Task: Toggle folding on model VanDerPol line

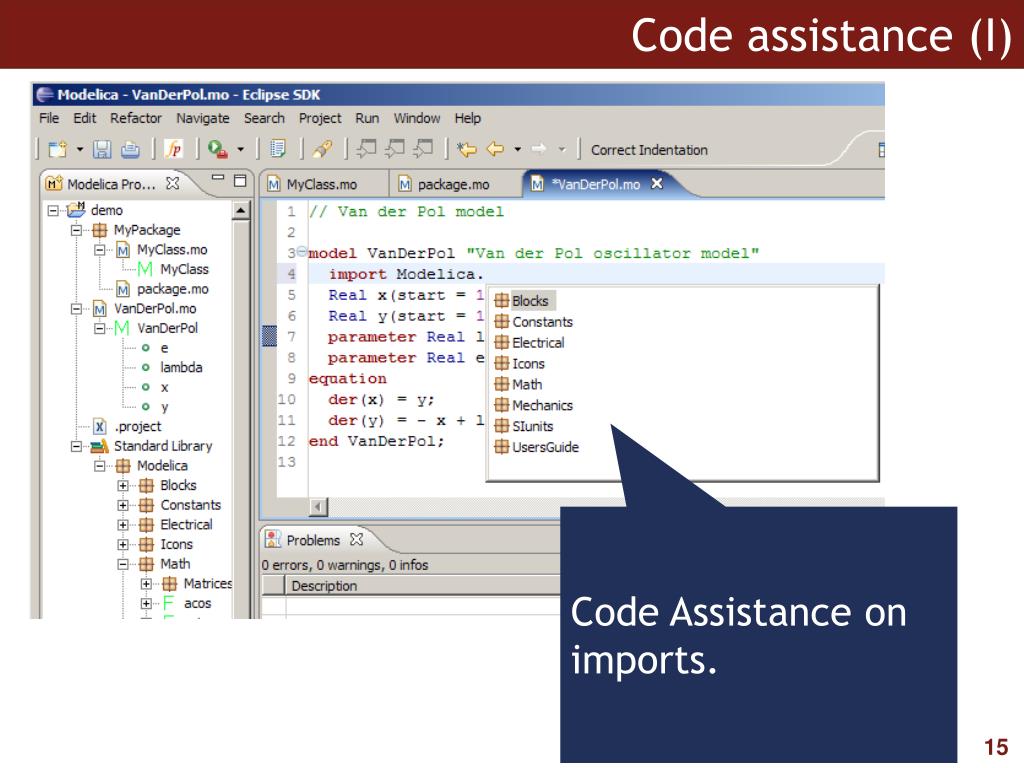Action: (x=301, y=251)
